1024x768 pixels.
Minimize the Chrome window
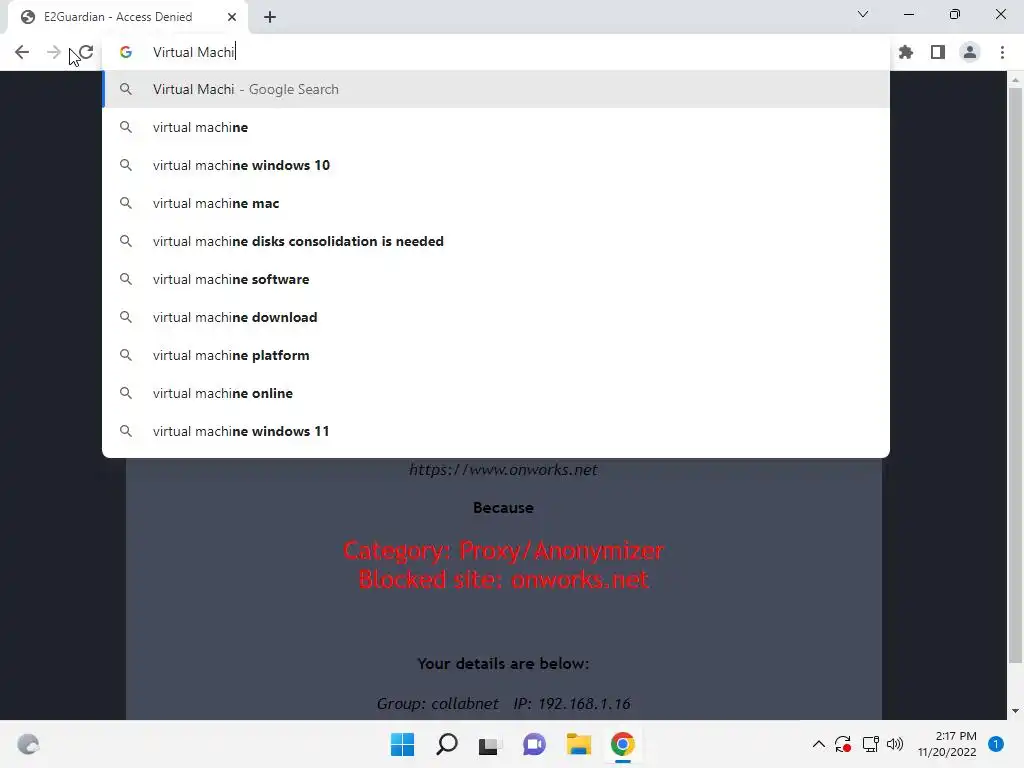click(x=908, y=14)
